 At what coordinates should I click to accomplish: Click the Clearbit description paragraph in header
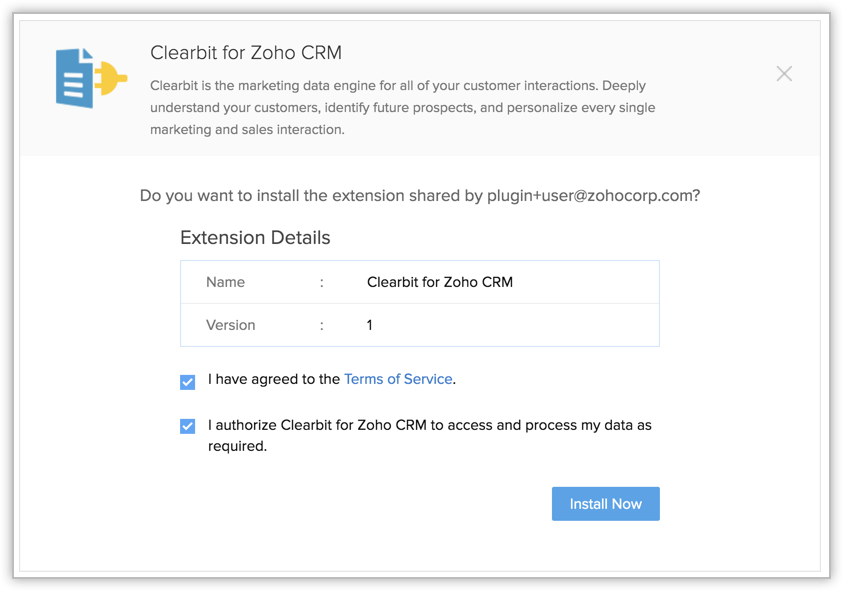[x=402, y=107]
